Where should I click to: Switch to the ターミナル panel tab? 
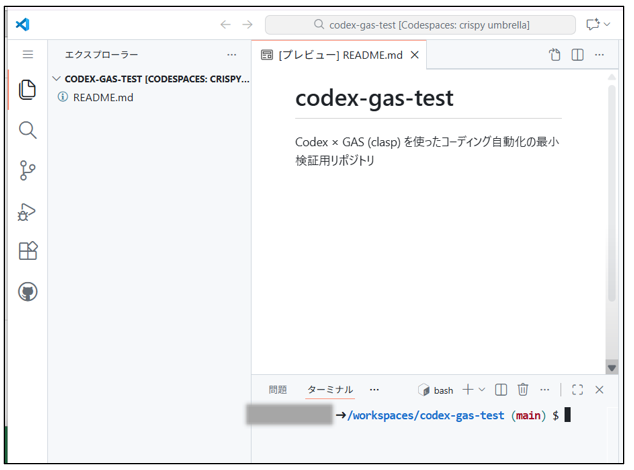pyautogui.click(x=330, y=390)
